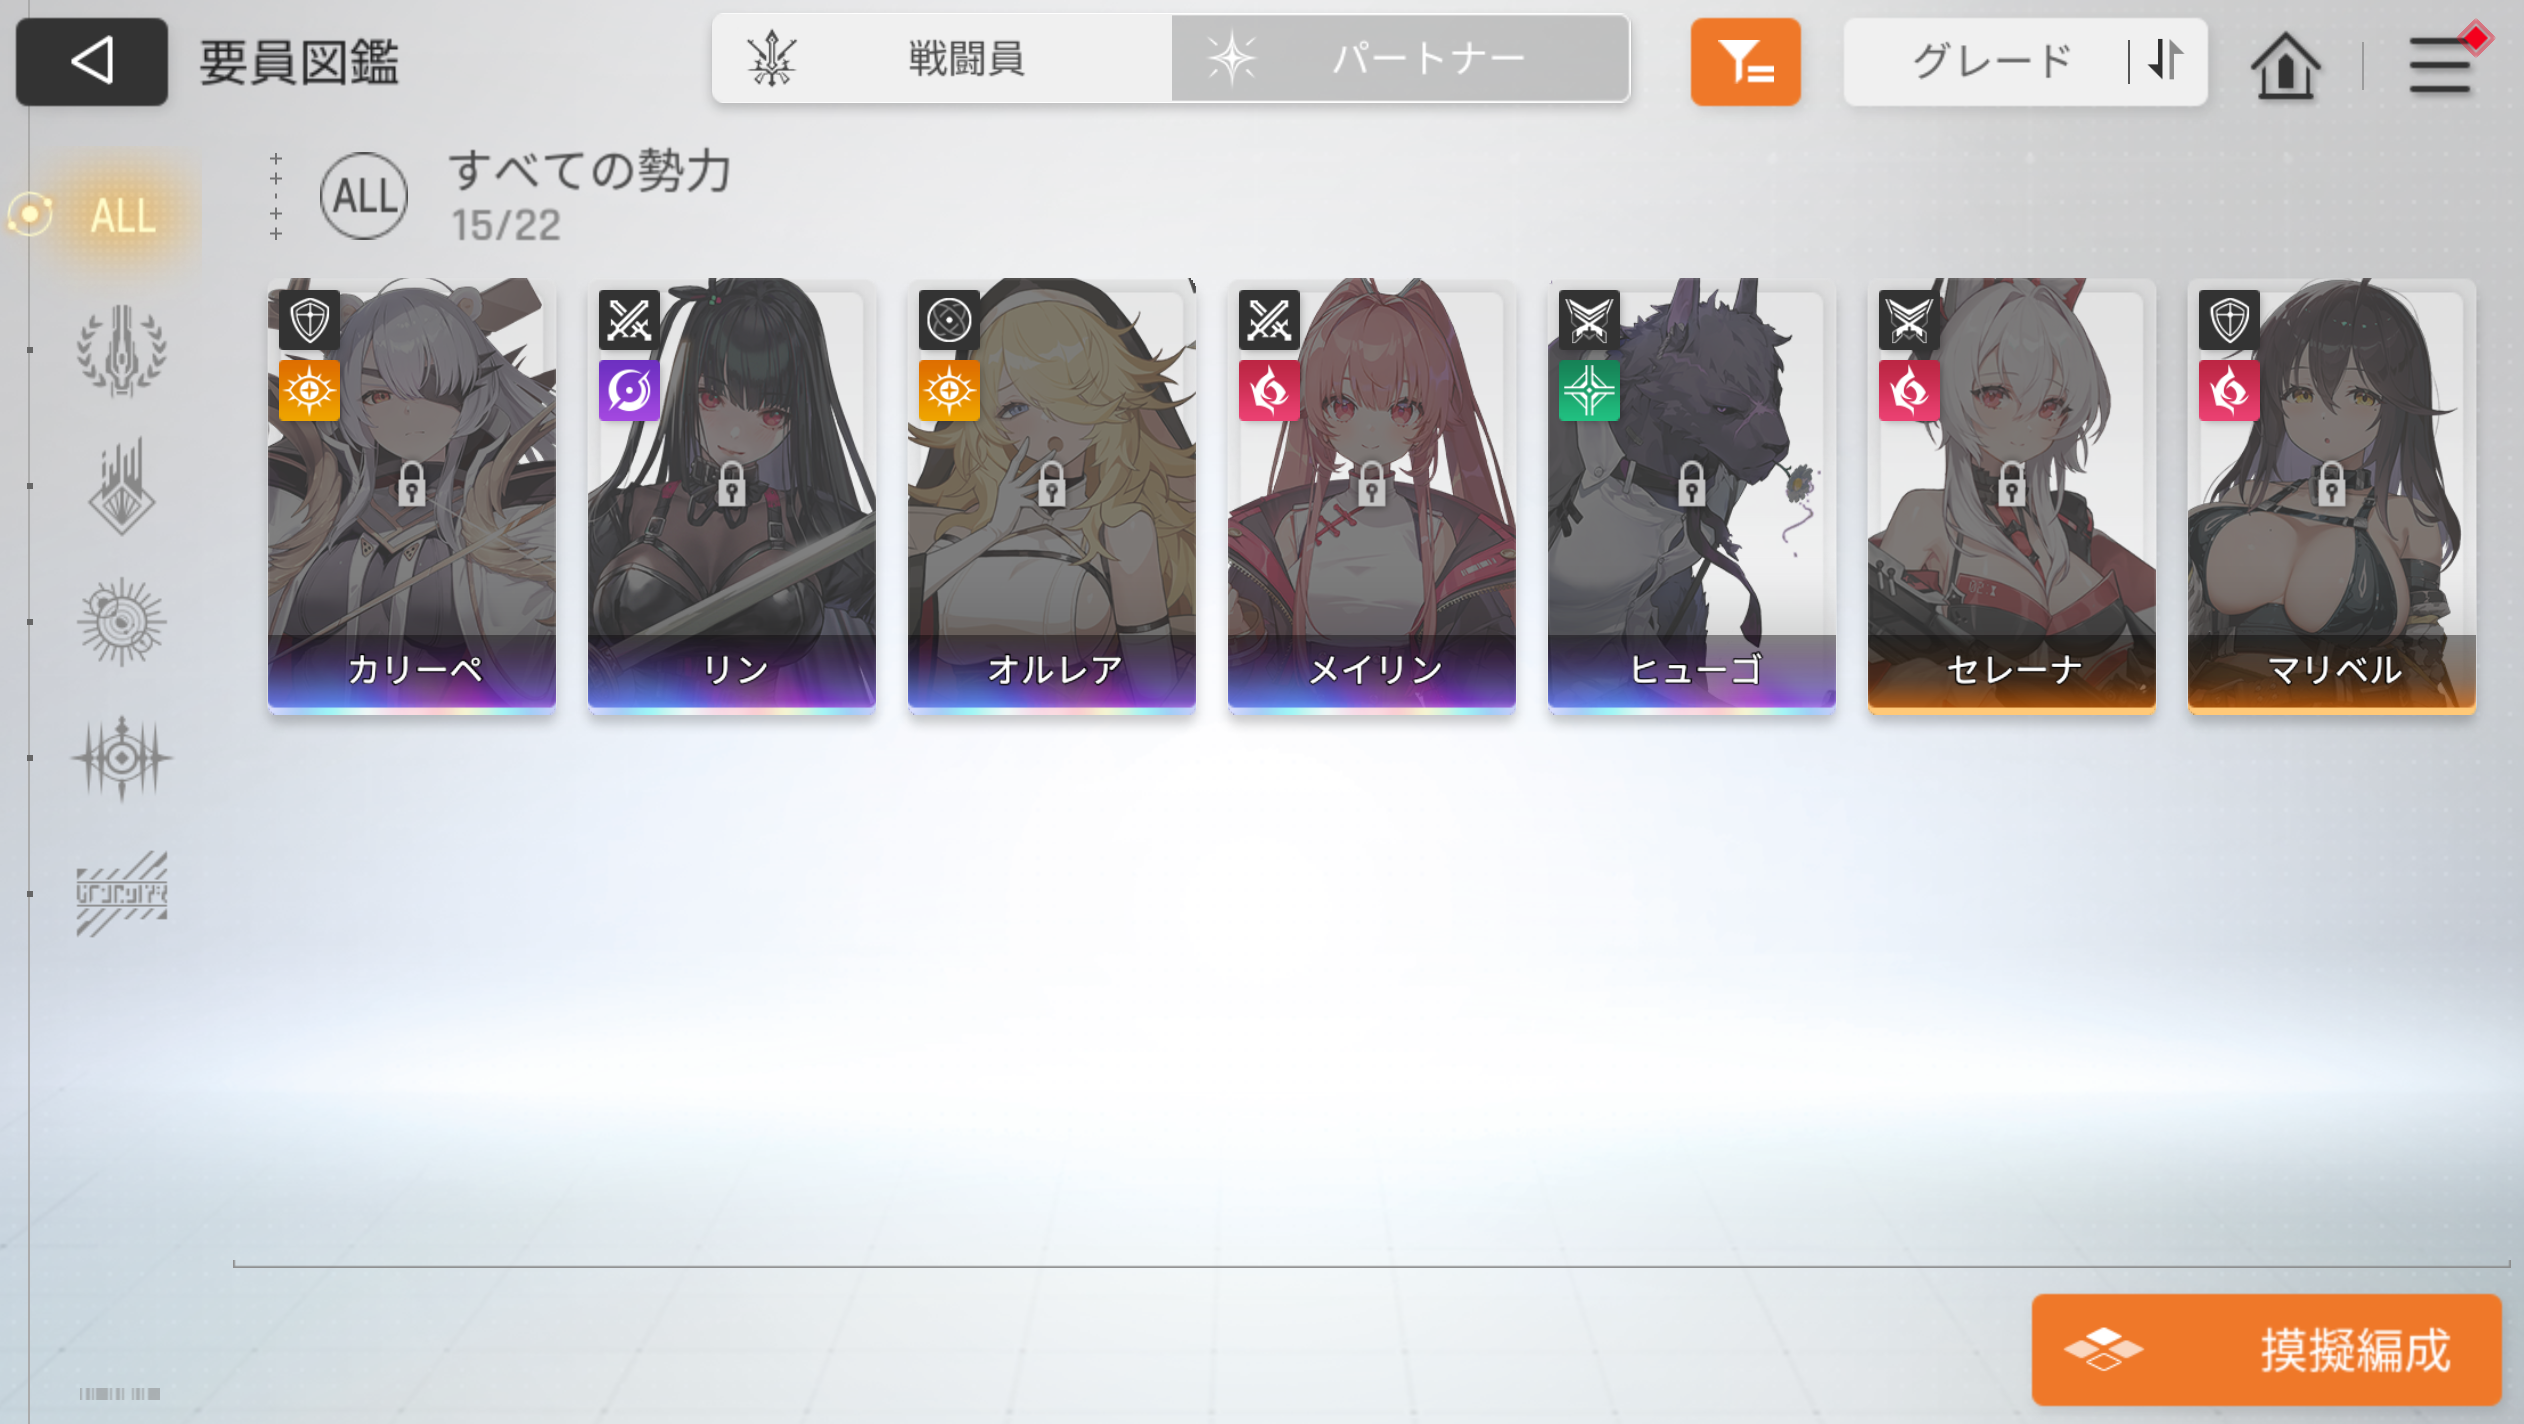Open the hamburger menu icon
Viewport: 2524px width, 1424px height.
pyautogui.click(x=2440, y=65)
